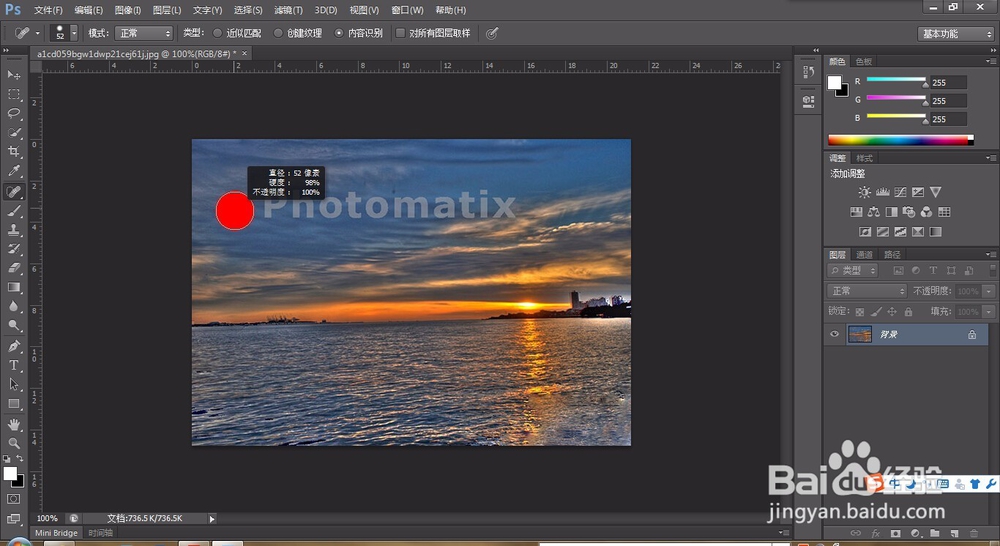Add a Curves adjustment
This screenshot has width=1000, height=546.
(x=900, y=192)
